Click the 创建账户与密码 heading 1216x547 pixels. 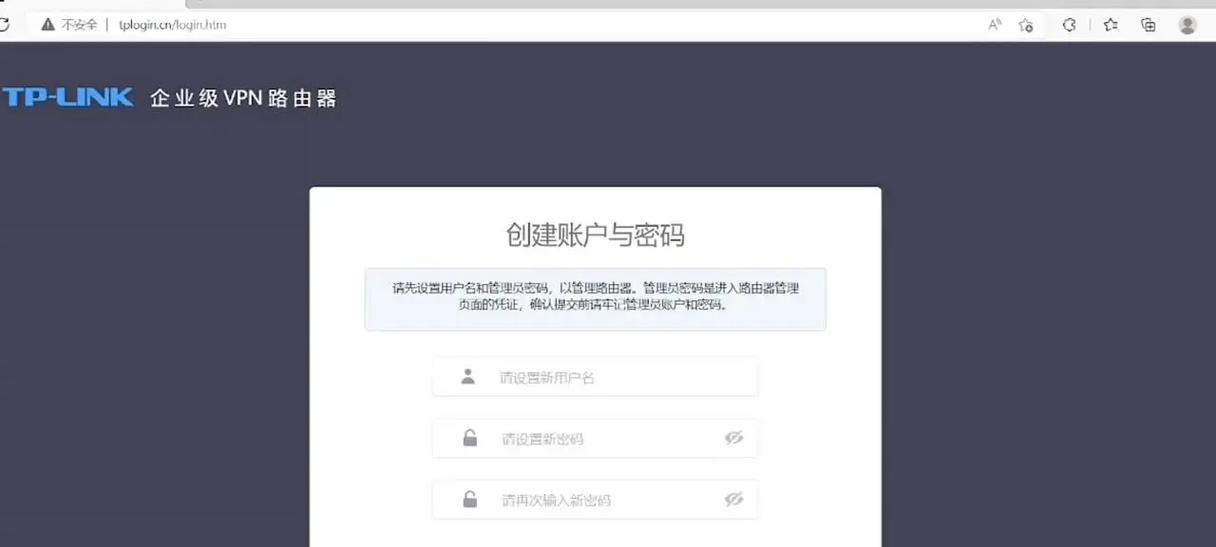click(595, 235)
